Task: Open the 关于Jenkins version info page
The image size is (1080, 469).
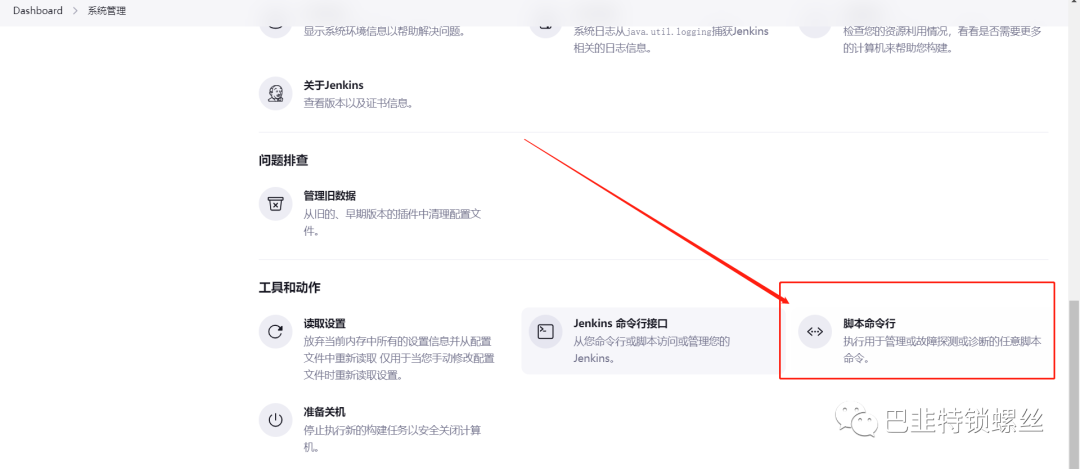Action: (x=333, y=85)
